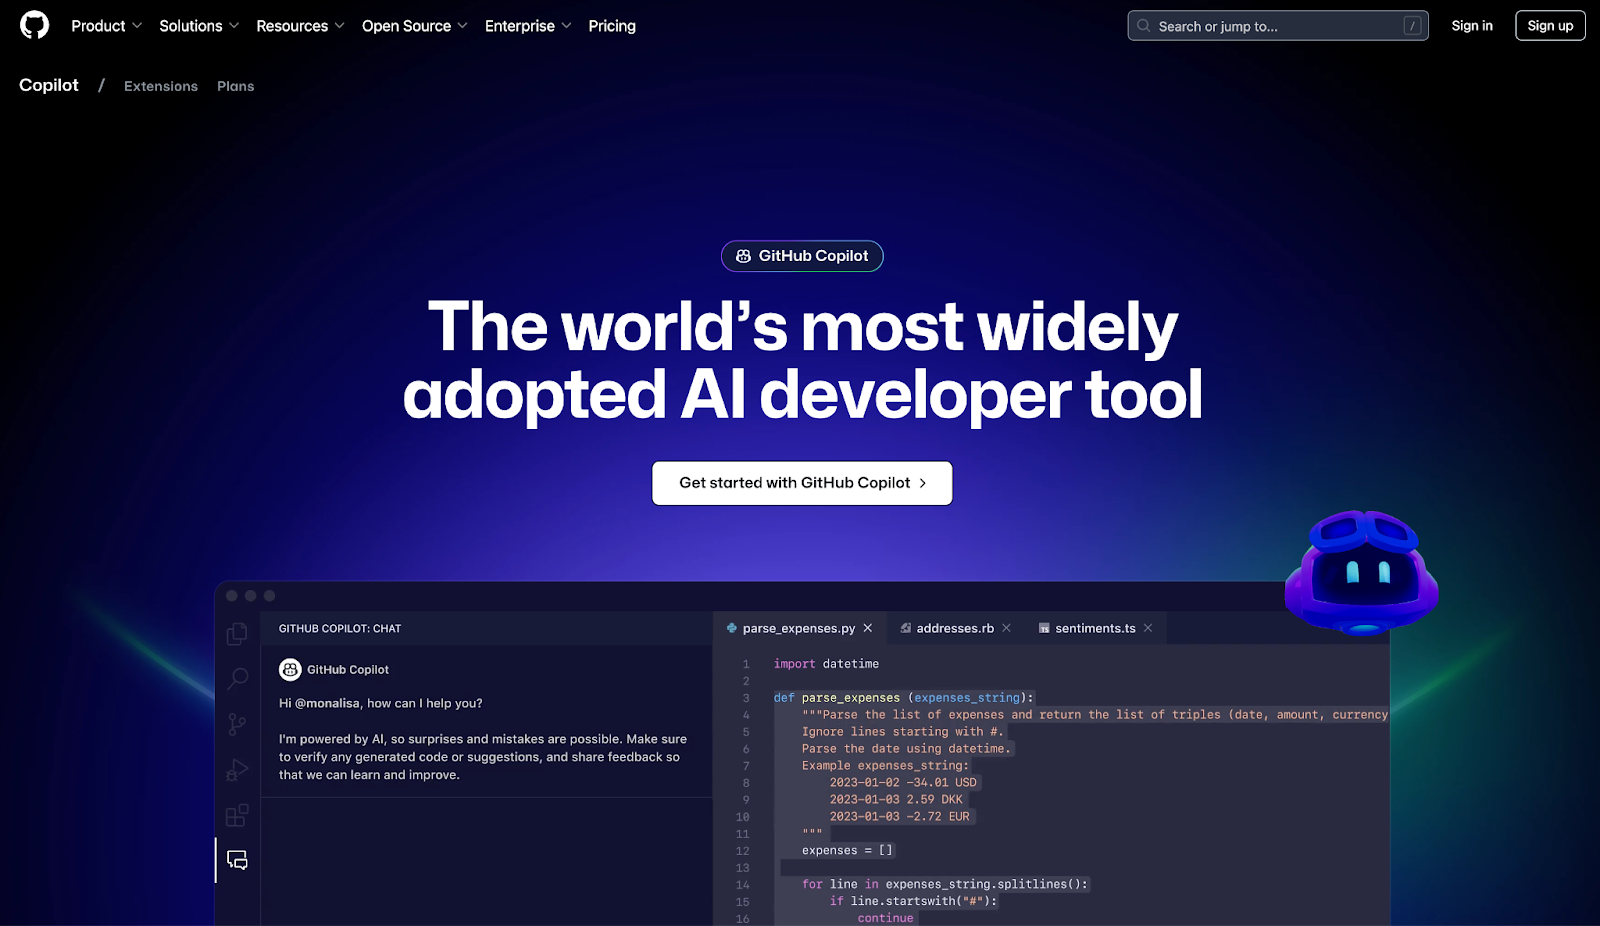Open the Explorer files icon in editor sidebar
The height and width of the screenshot is (926, 1600).
point(237,634)
